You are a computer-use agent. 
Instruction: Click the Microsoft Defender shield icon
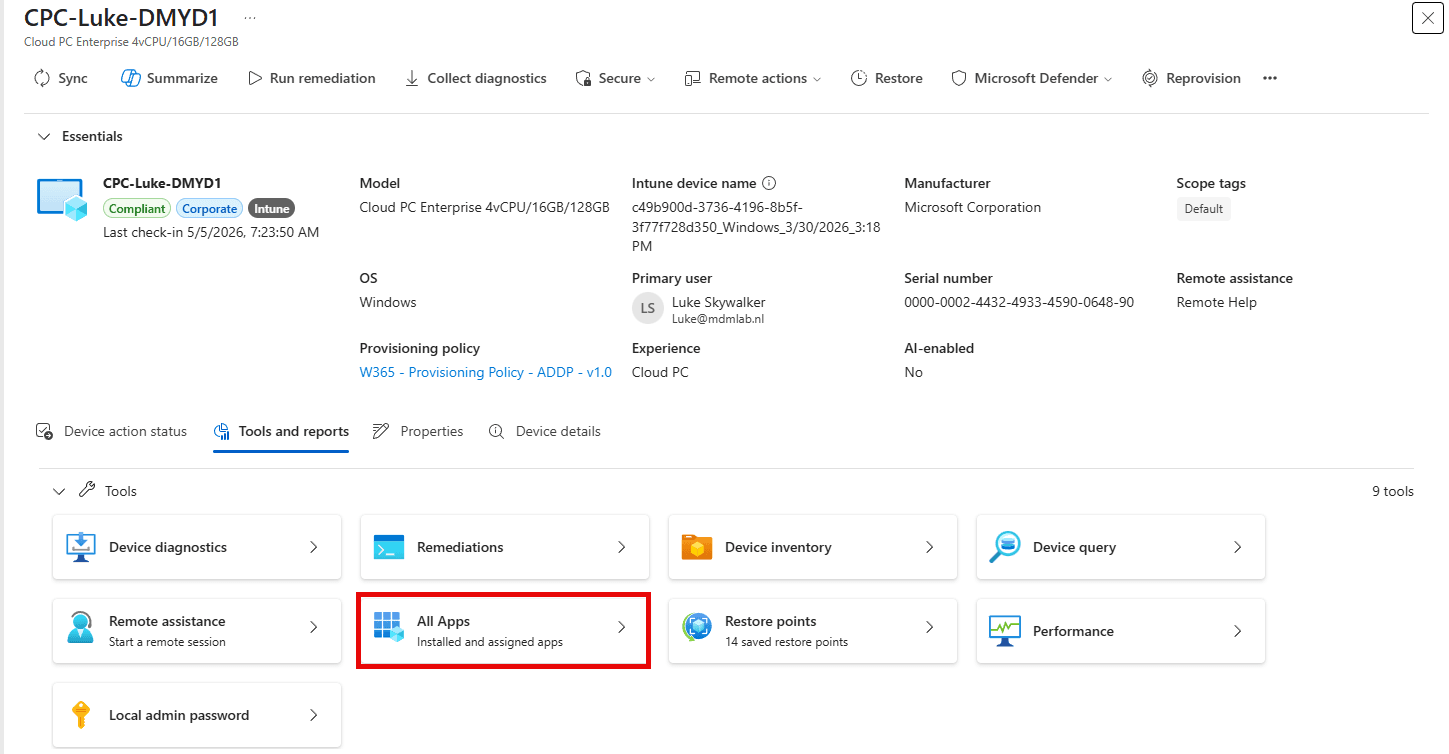coord(959,78)
